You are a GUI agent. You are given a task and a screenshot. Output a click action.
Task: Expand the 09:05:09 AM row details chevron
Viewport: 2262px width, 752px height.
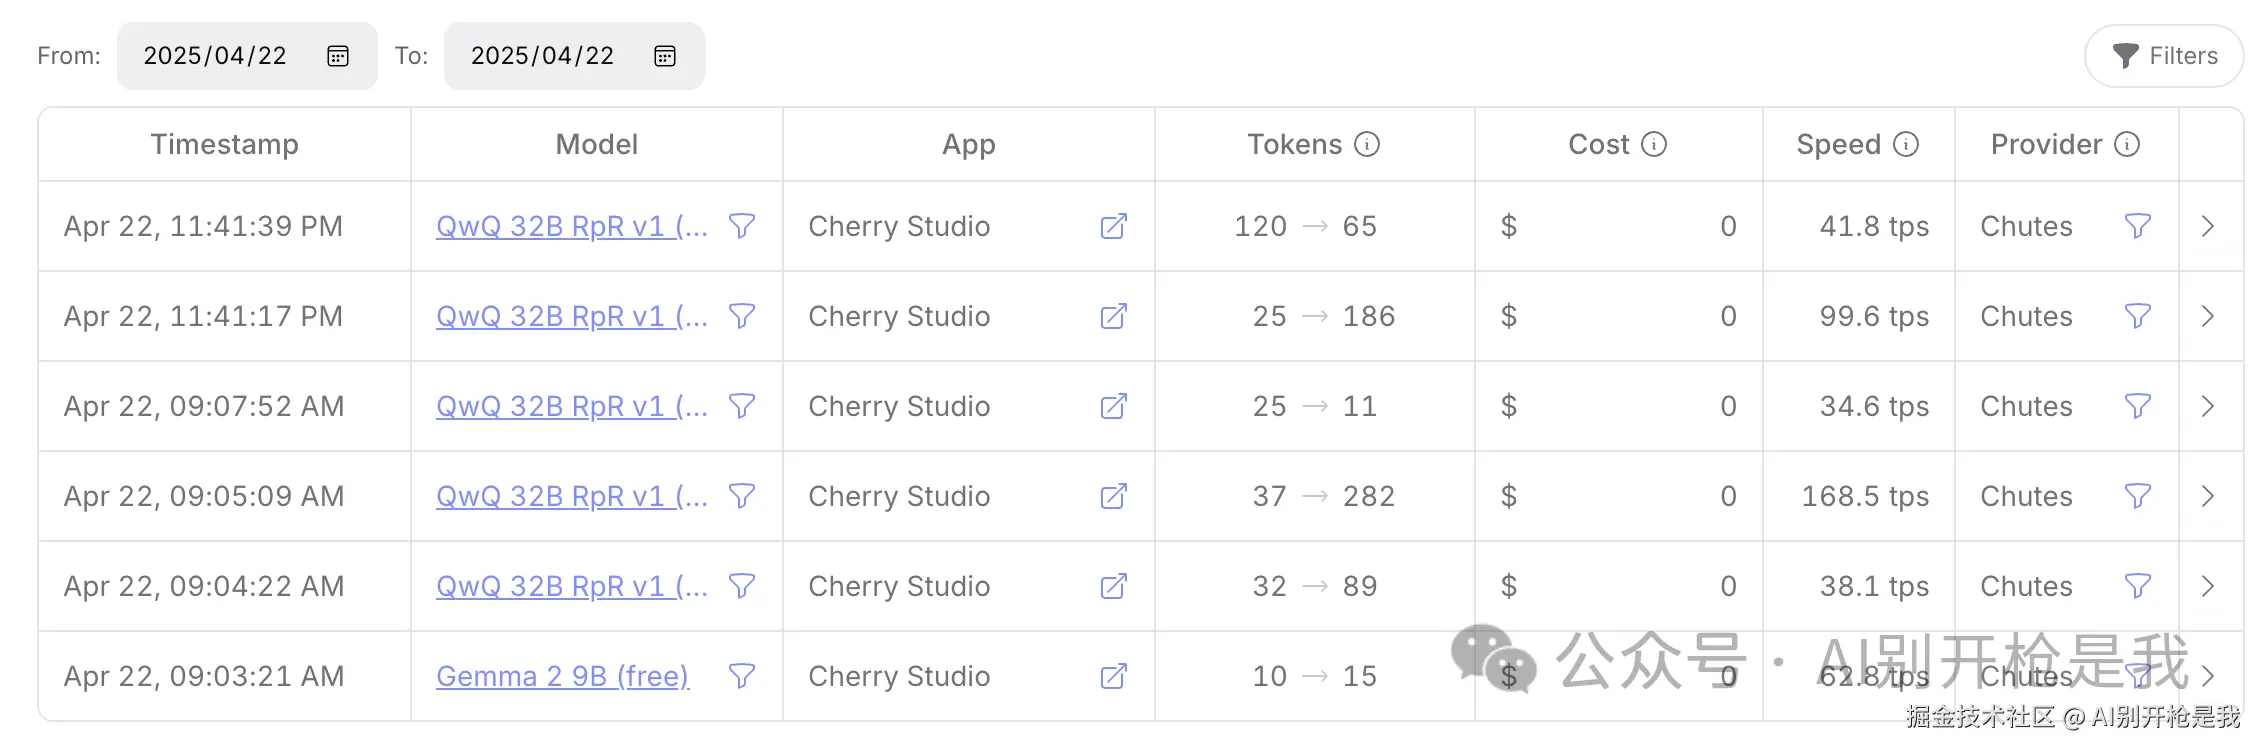[2208, 497]
